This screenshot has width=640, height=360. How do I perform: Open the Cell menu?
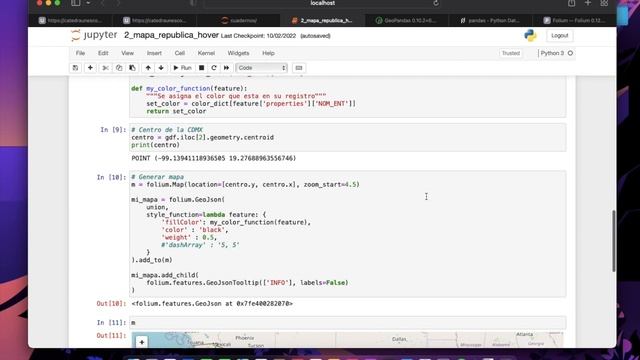click(180, 53)
